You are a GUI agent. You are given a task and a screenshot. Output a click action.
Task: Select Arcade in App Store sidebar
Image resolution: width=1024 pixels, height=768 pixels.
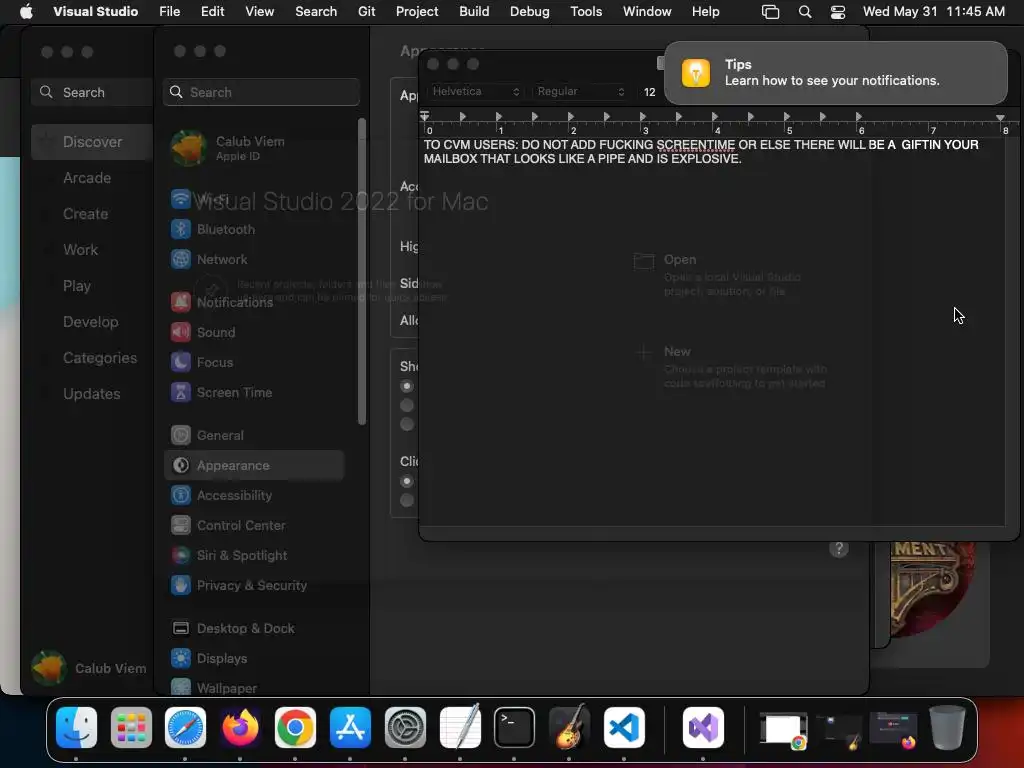coord(91,178)
